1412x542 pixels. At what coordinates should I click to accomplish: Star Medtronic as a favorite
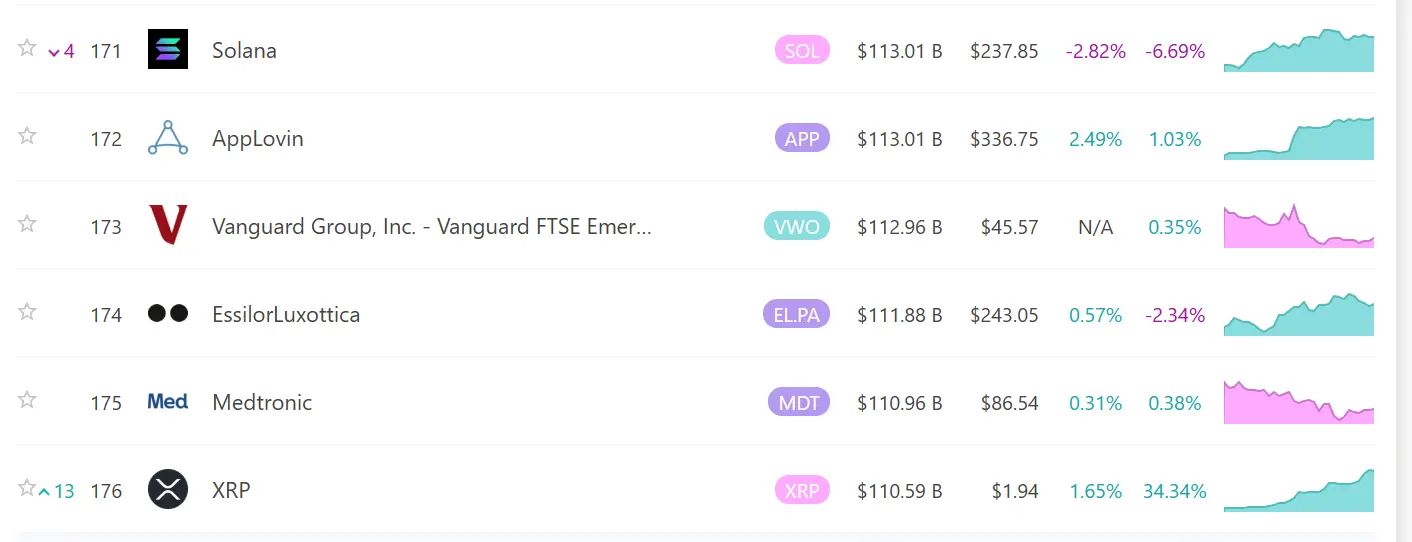tap(27, 400)
